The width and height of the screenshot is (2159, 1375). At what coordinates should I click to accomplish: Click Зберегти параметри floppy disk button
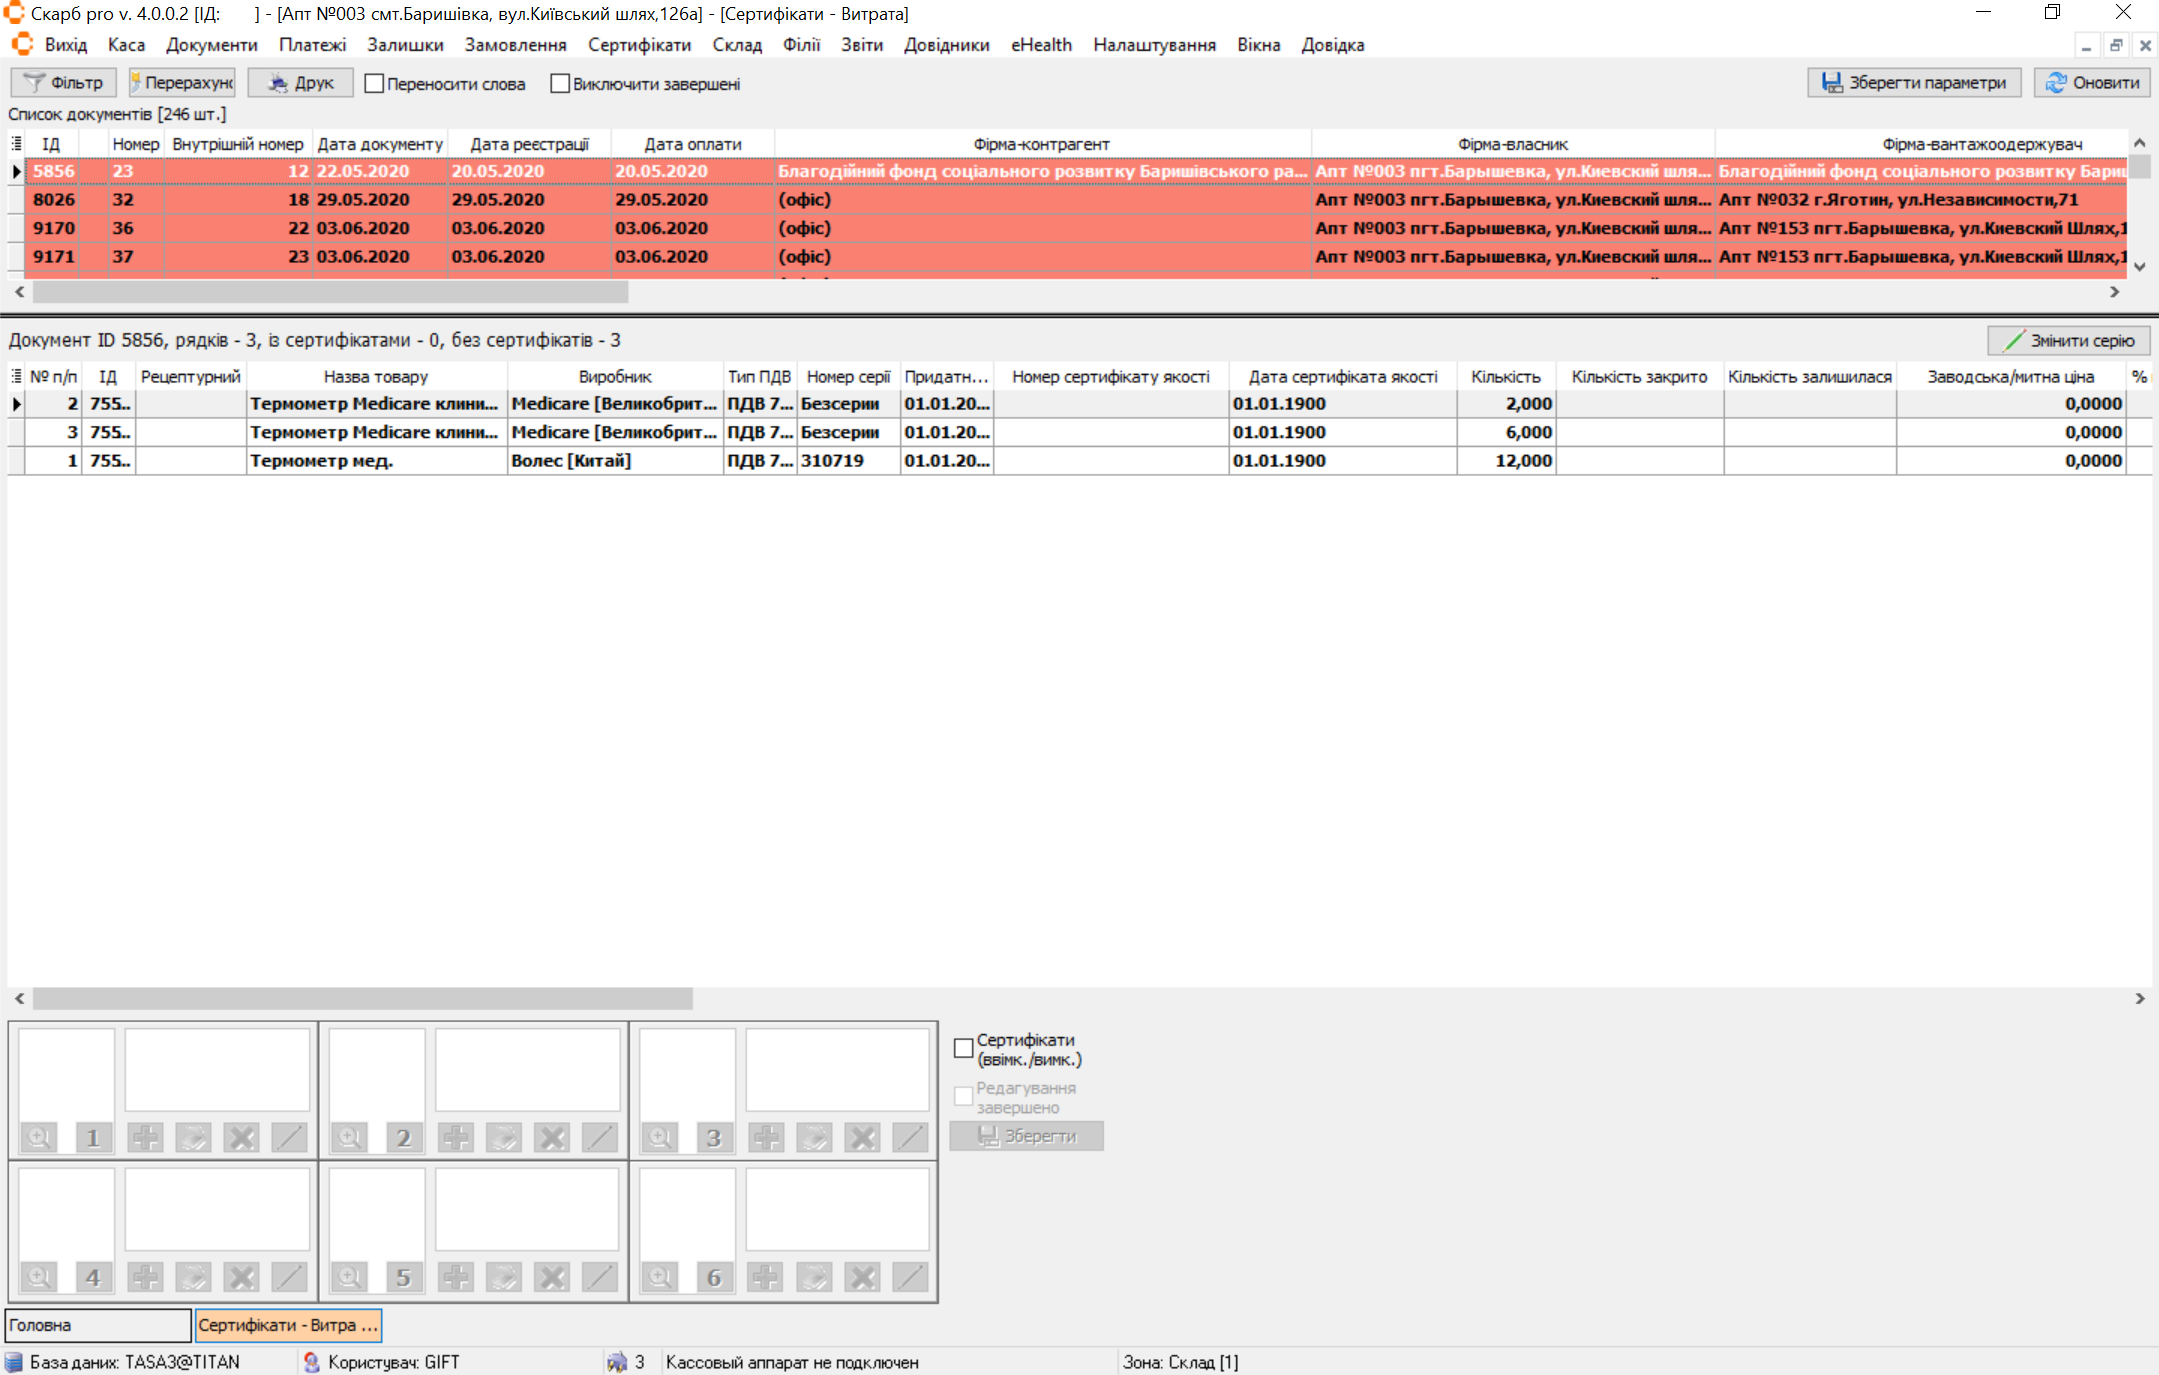click(x=1914, y=83)
